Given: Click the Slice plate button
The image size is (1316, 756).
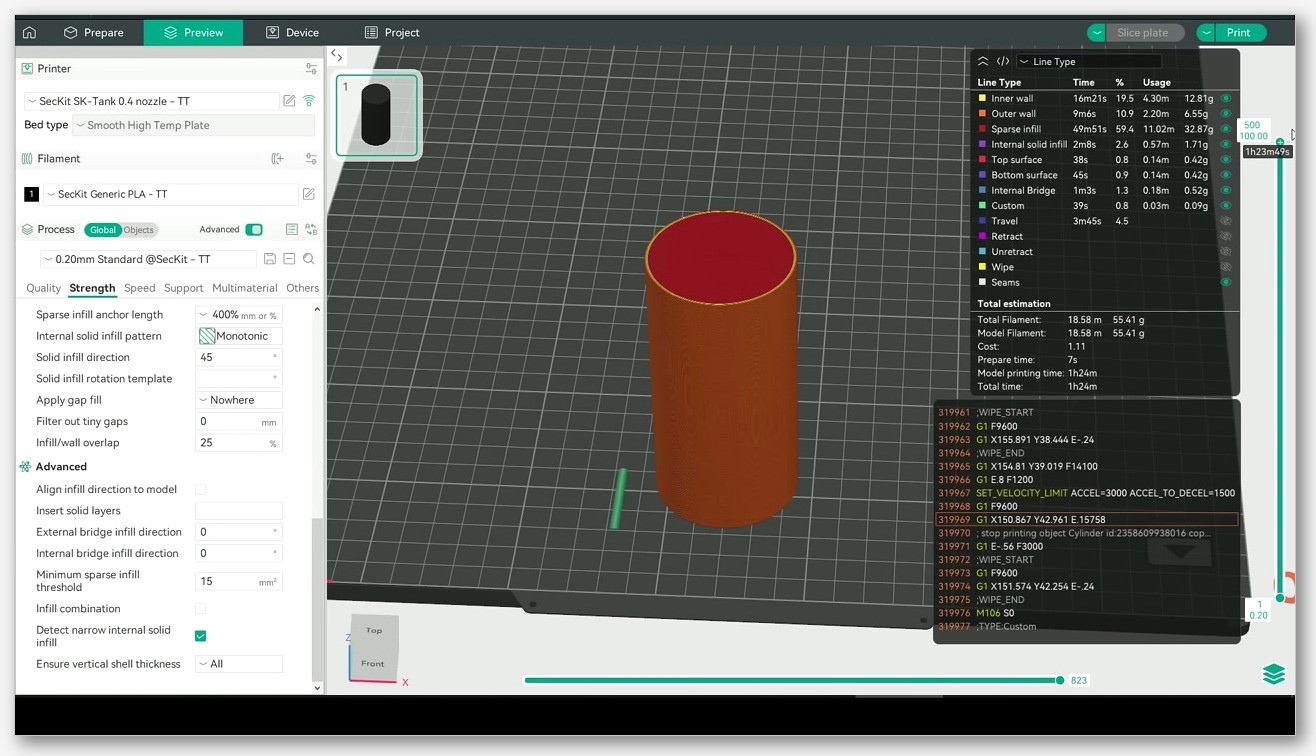Looking at the screenshot, I should coord(1144,33).
